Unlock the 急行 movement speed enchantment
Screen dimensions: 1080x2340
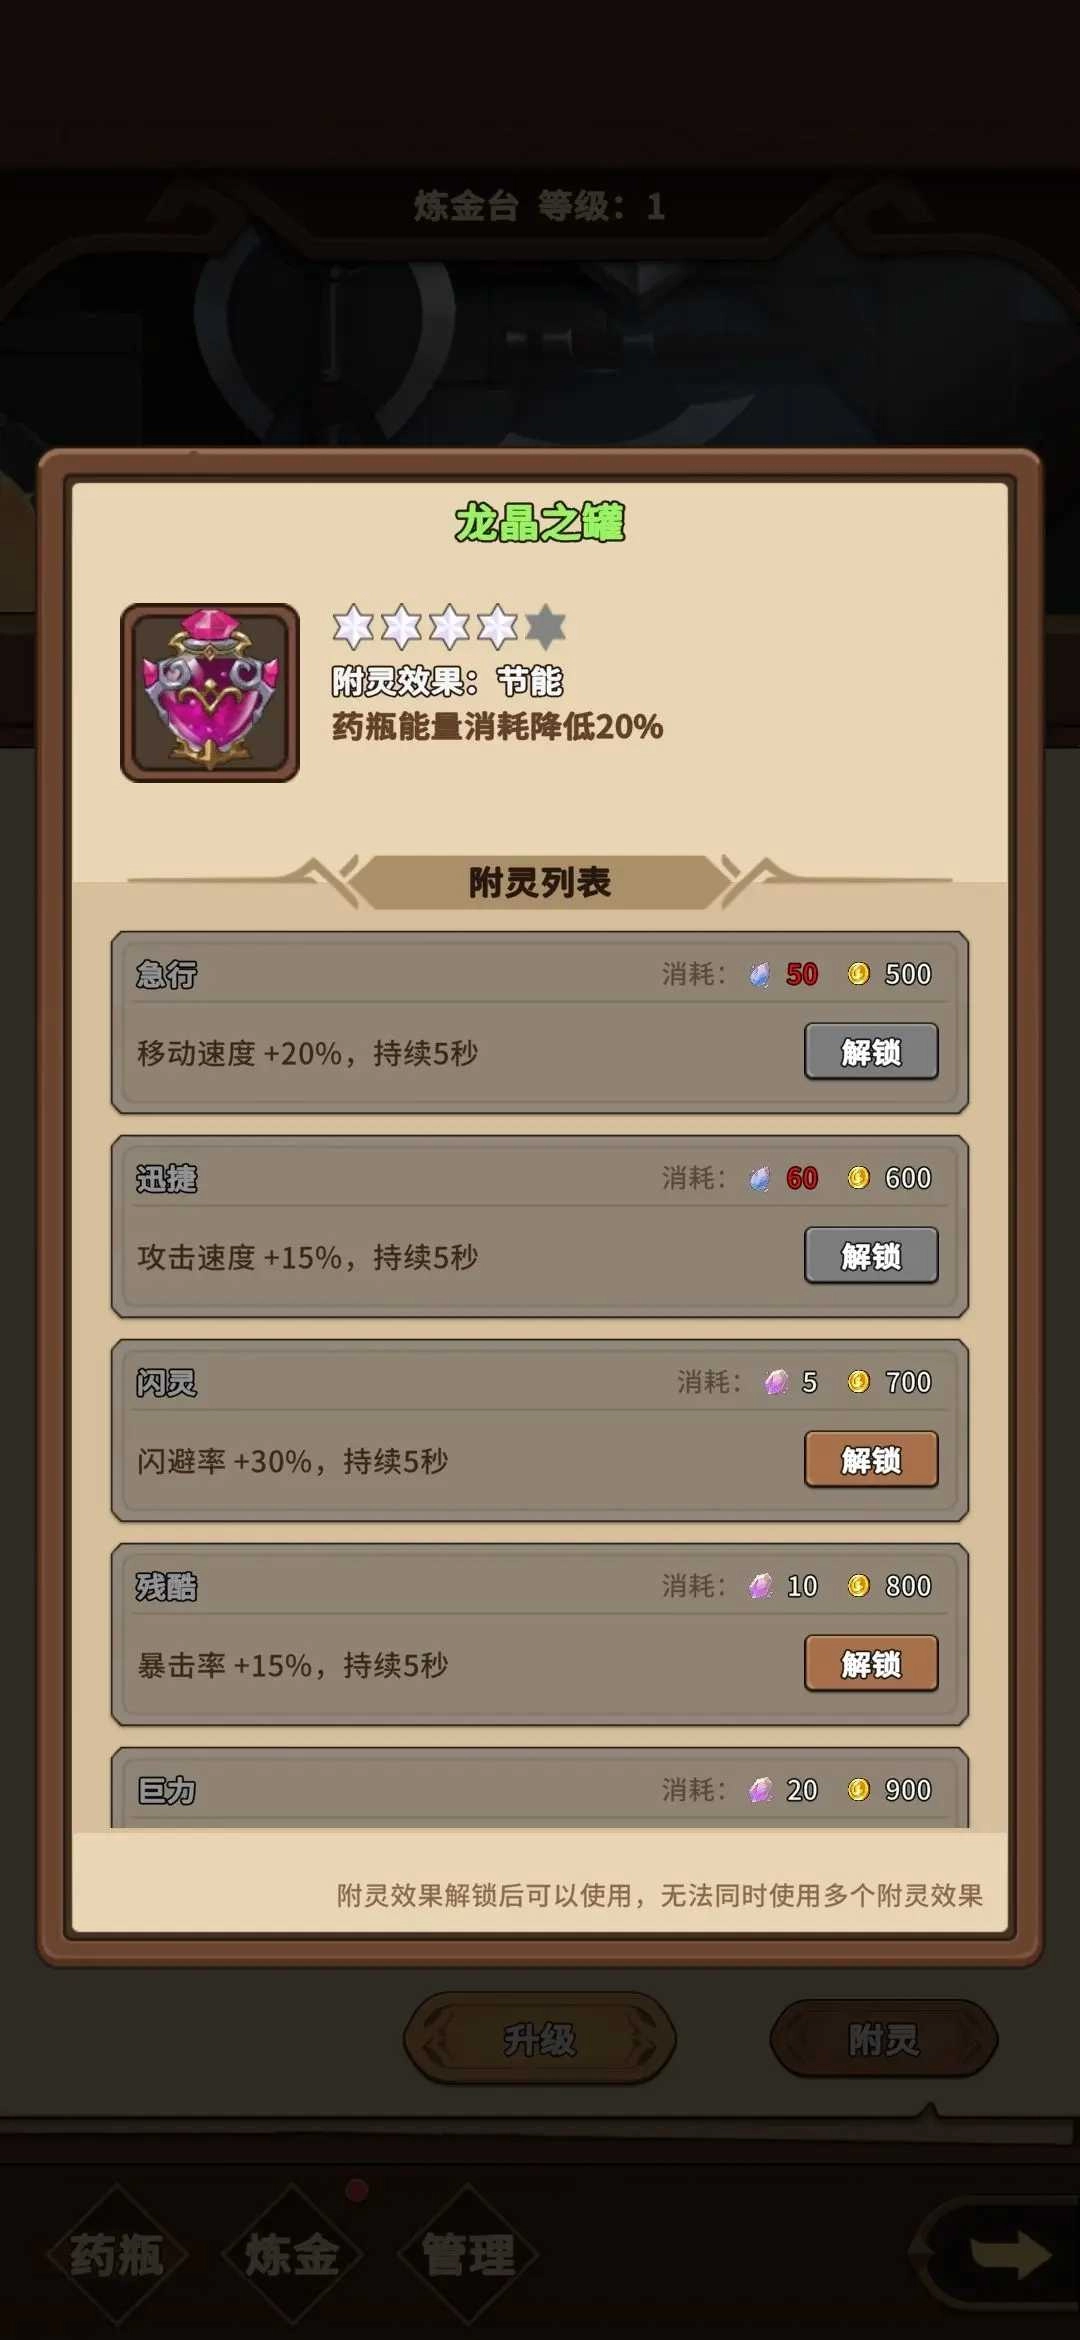point(871,1051)
